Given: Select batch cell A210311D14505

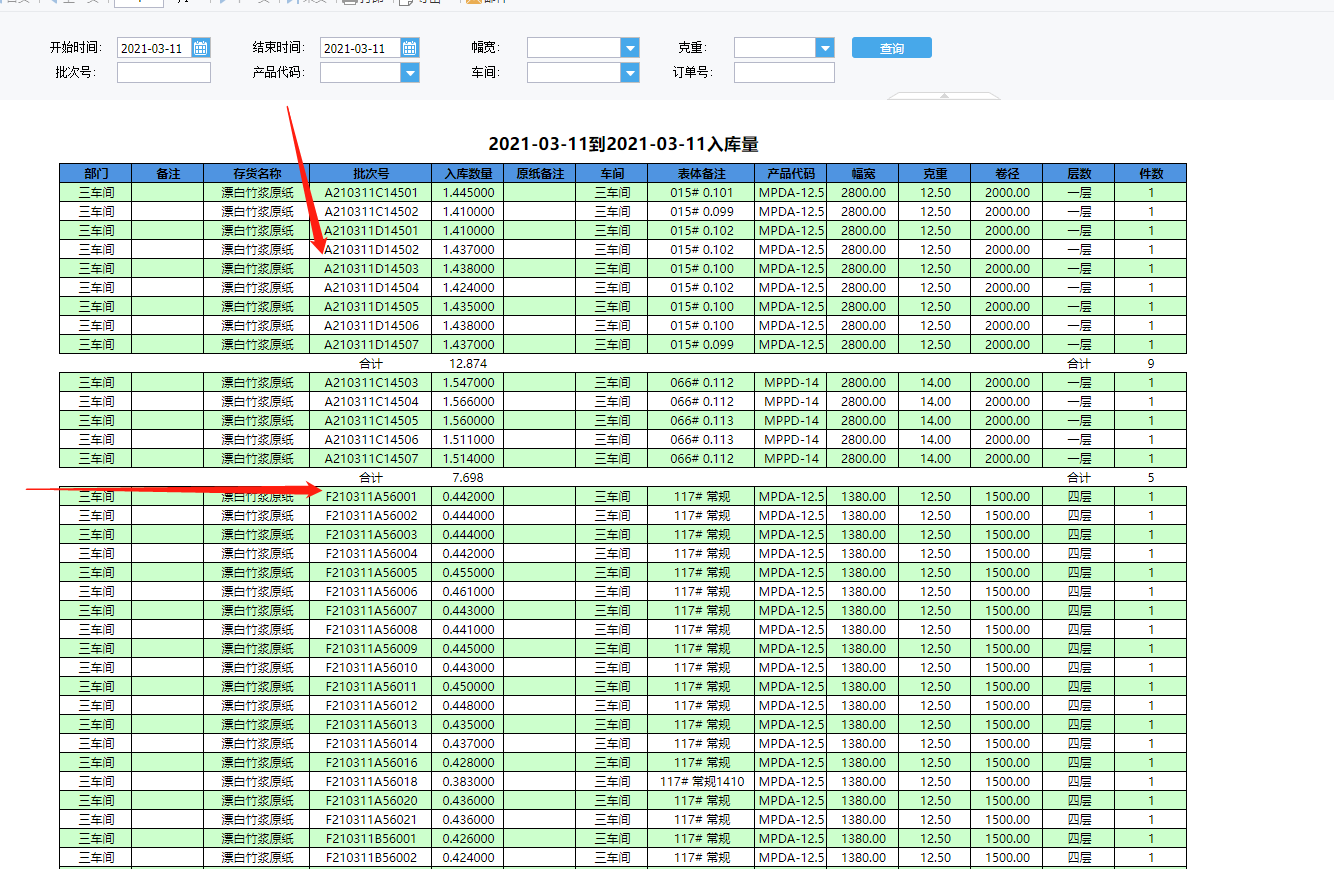Looking at the screenshot, I should (x=371, y=306).
